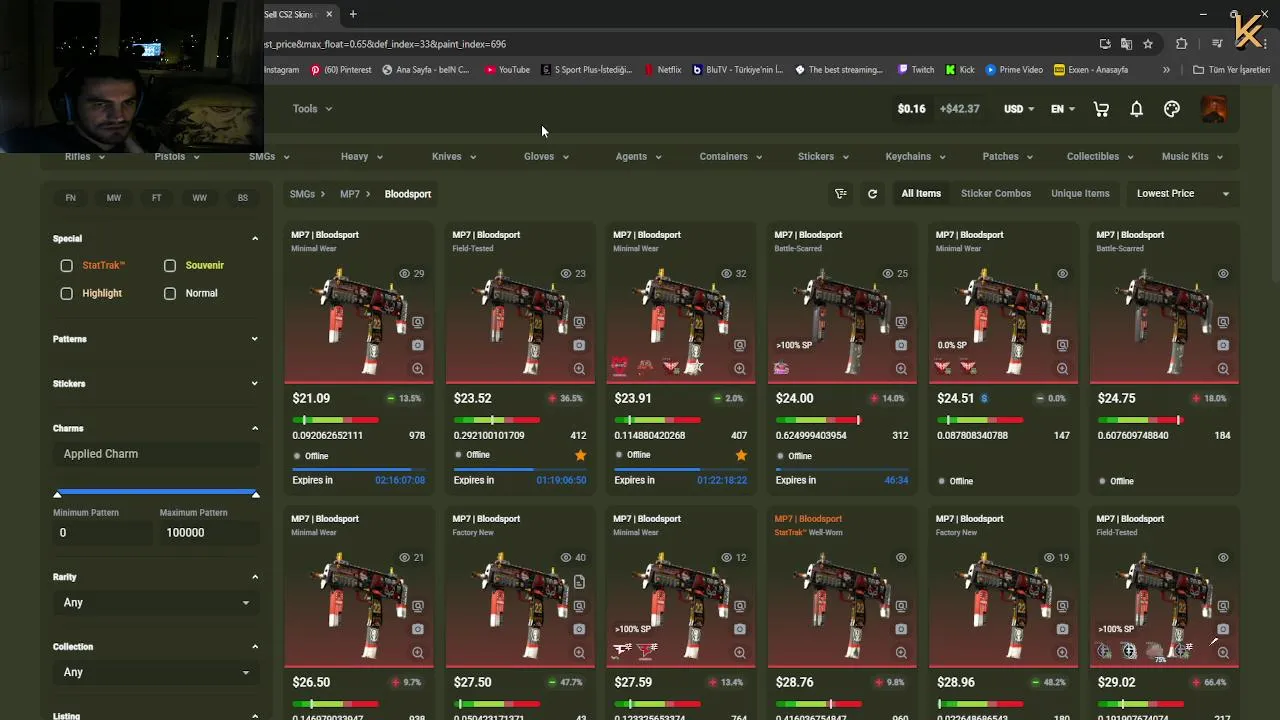
Task: Zoom into the $26.50 MP7 image
Action: click(x=418, y=653)
